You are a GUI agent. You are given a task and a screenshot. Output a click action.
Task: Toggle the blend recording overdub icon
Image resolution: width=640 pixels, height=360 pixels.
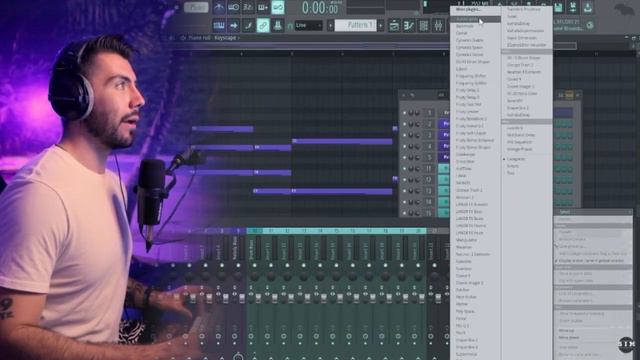point(263,7)
